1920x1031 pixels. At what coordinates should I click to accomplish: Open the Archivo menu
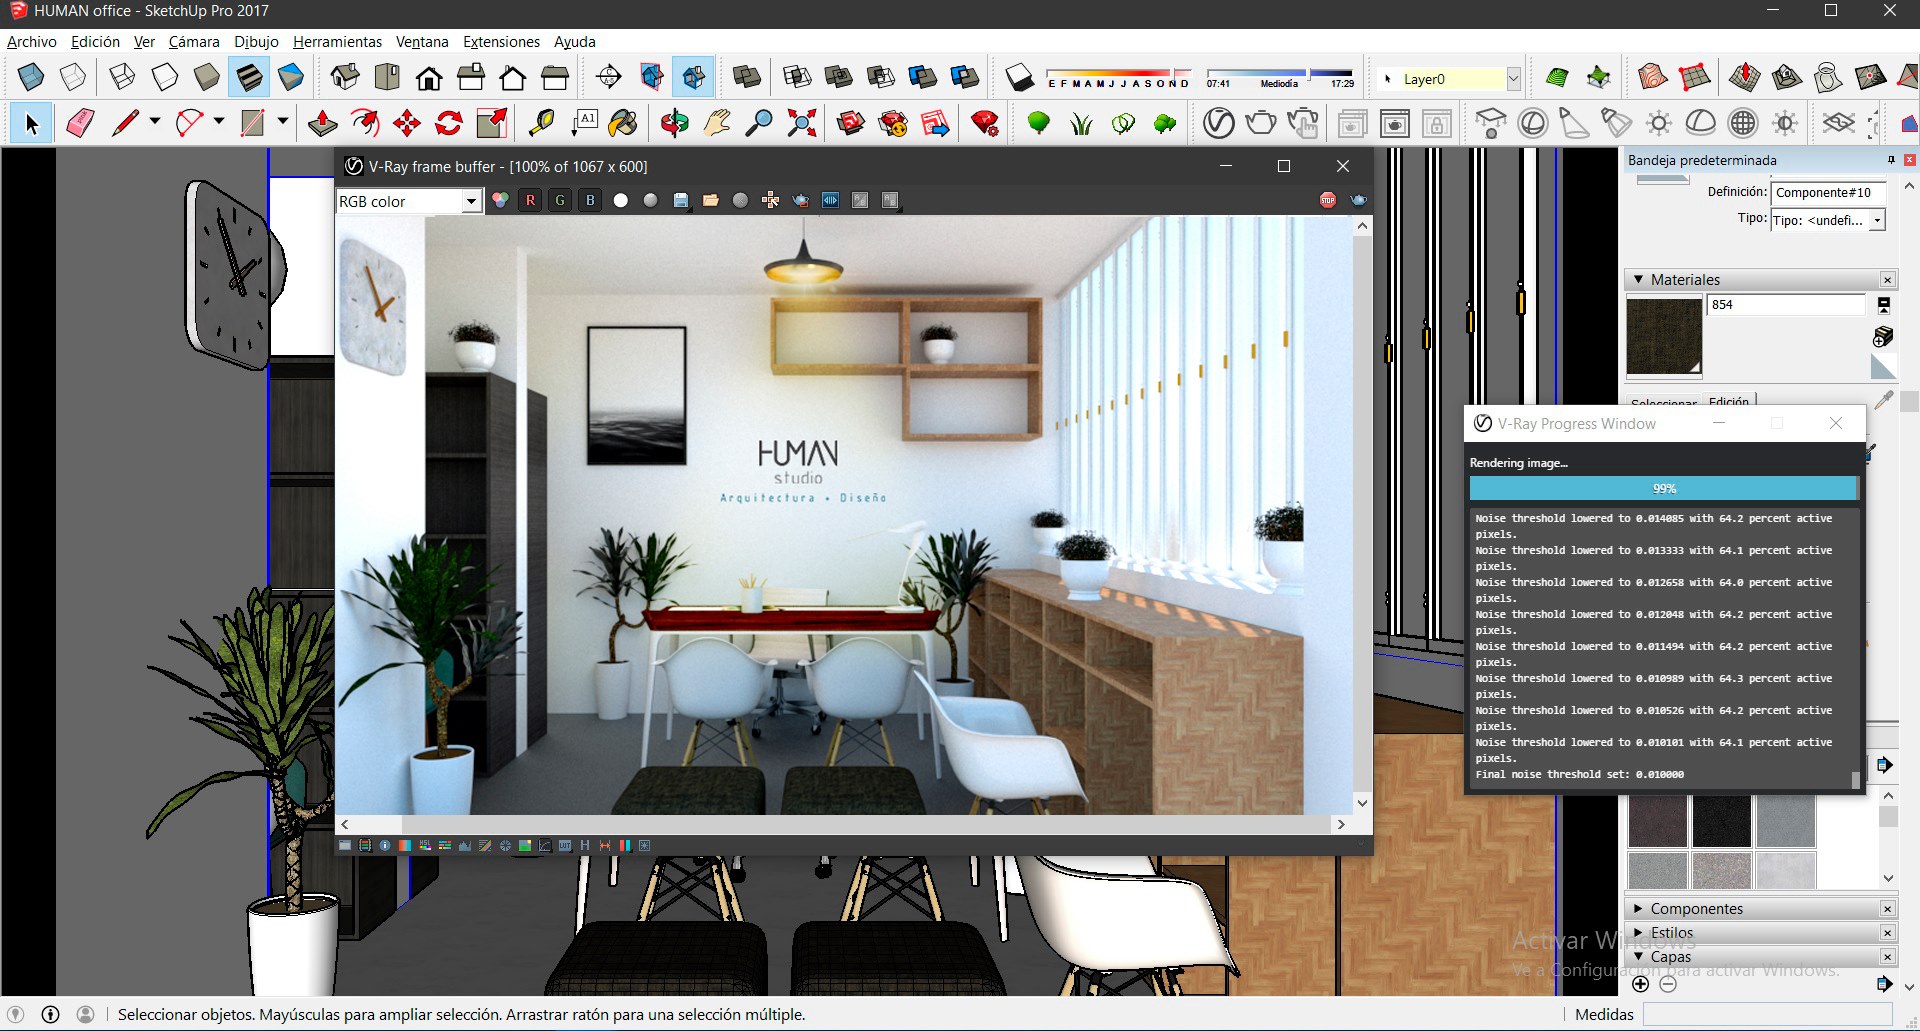32,42
